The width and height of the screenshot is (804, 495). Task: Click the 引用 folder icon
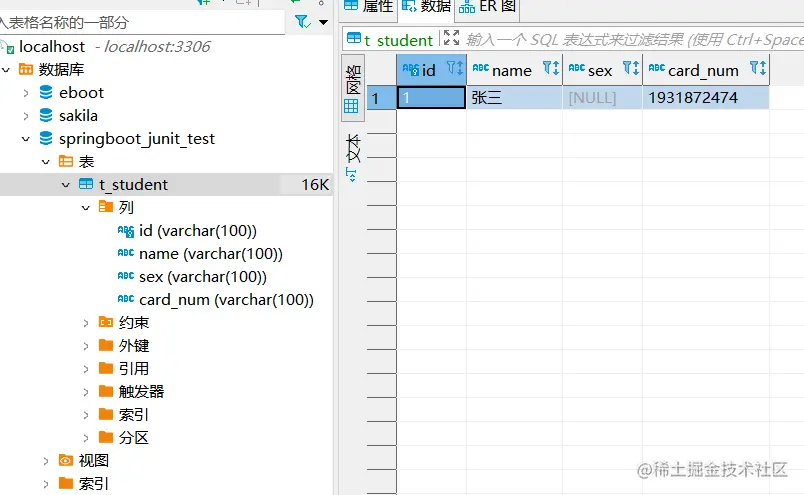tap(106, 368)
